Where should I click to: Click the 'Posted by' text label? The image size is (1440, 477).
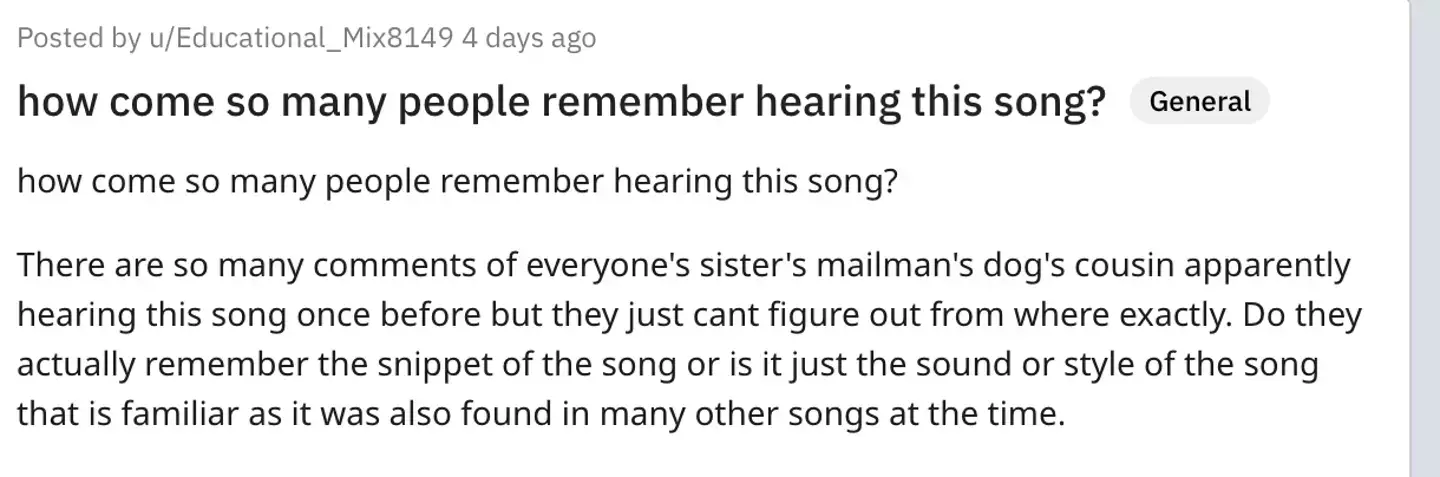click(x=78, y=38)
